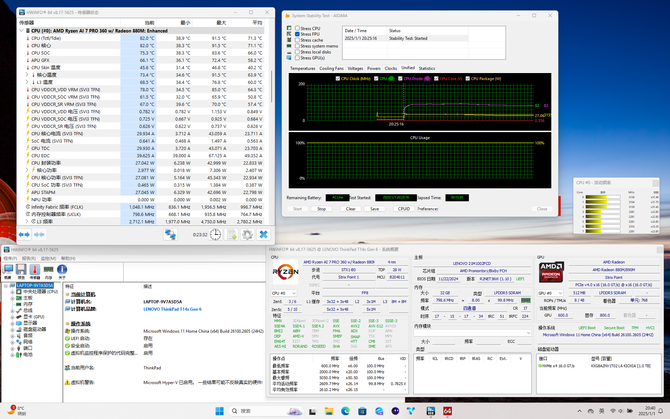Click the blue X icon in sensors toolbar
Image resolution: width=670 pixels, height=419 pixels.
click(264, 234)
